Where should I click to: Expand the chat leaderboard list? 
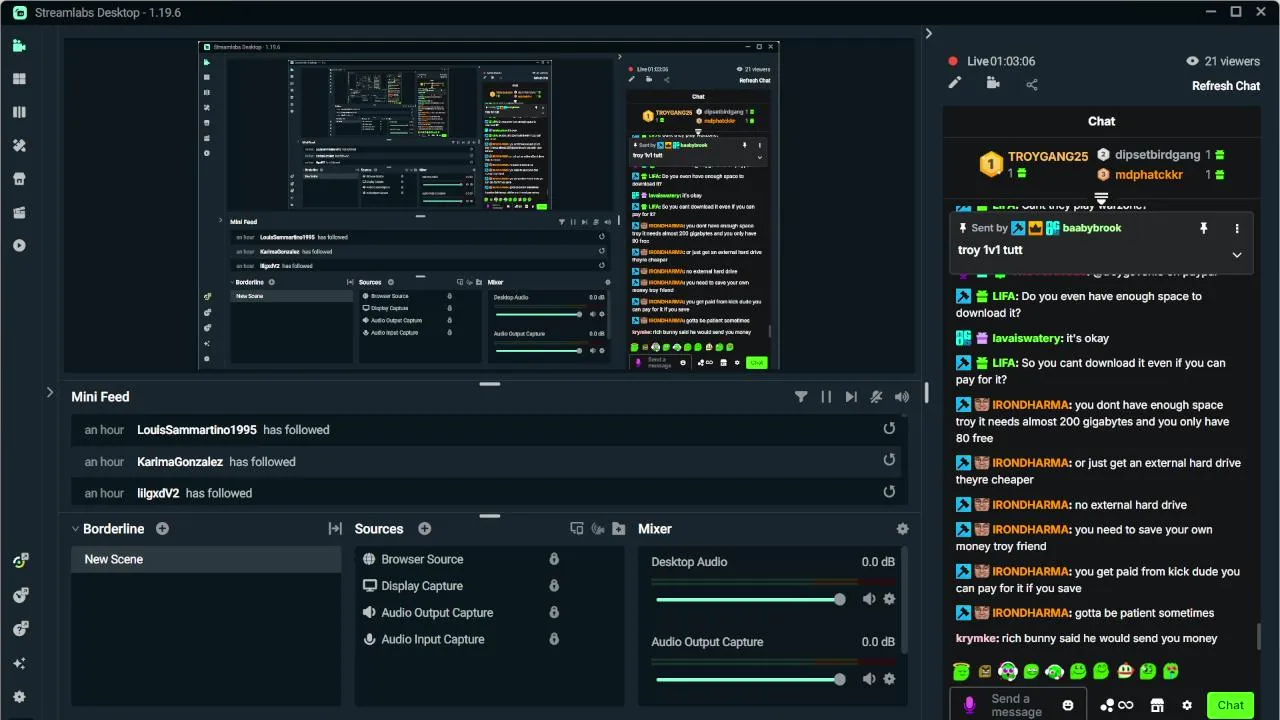coord(1101,198)
